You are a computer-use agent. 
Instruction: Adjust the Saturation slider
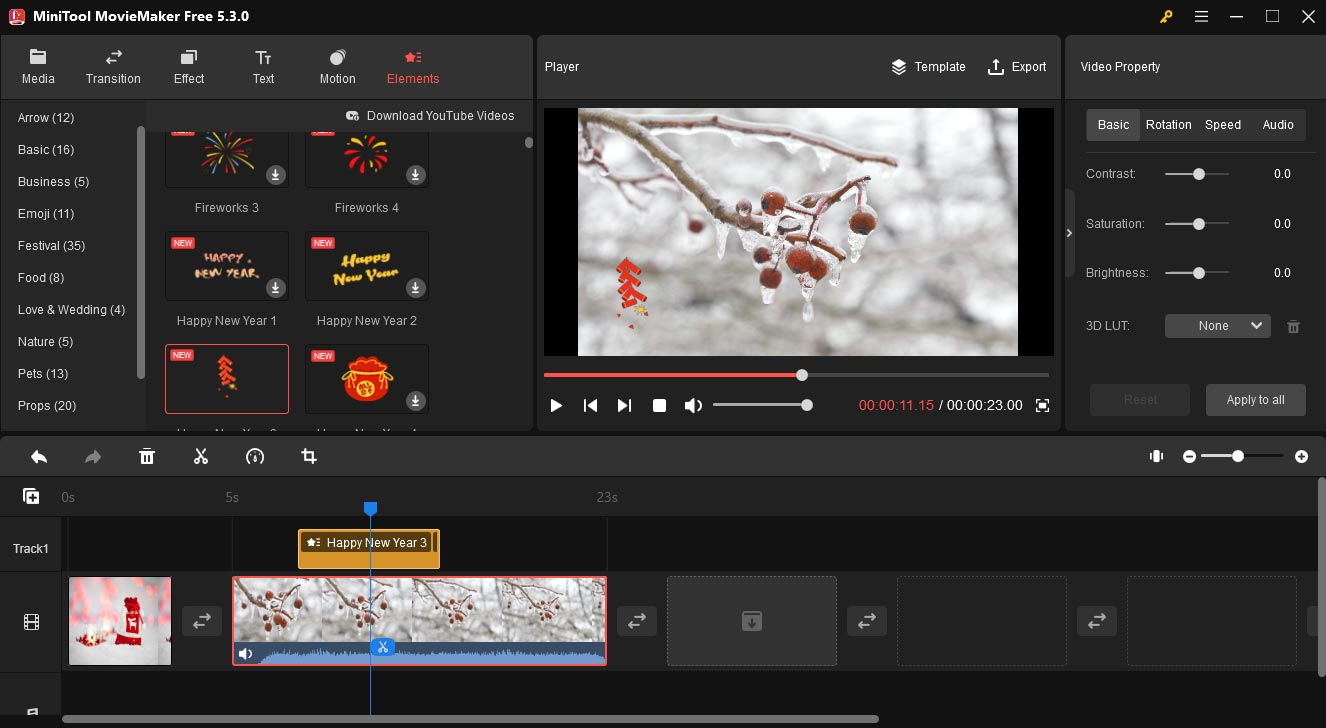click(1197, 224)
